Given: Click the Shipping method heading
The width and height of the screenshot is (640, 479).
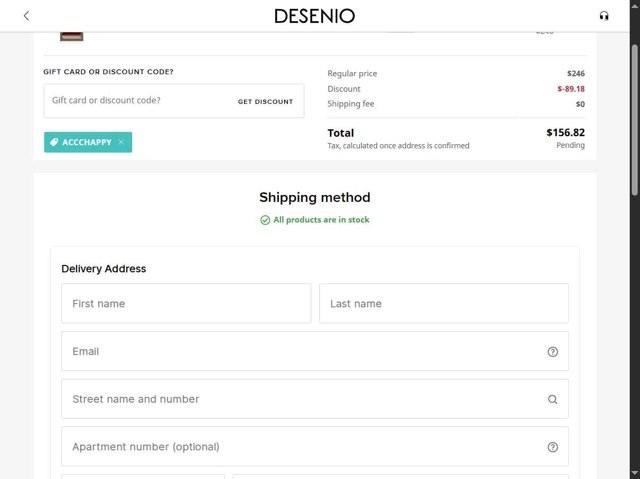Looking at the screenshot, I should pyautogui.click(x=315, y=197).
